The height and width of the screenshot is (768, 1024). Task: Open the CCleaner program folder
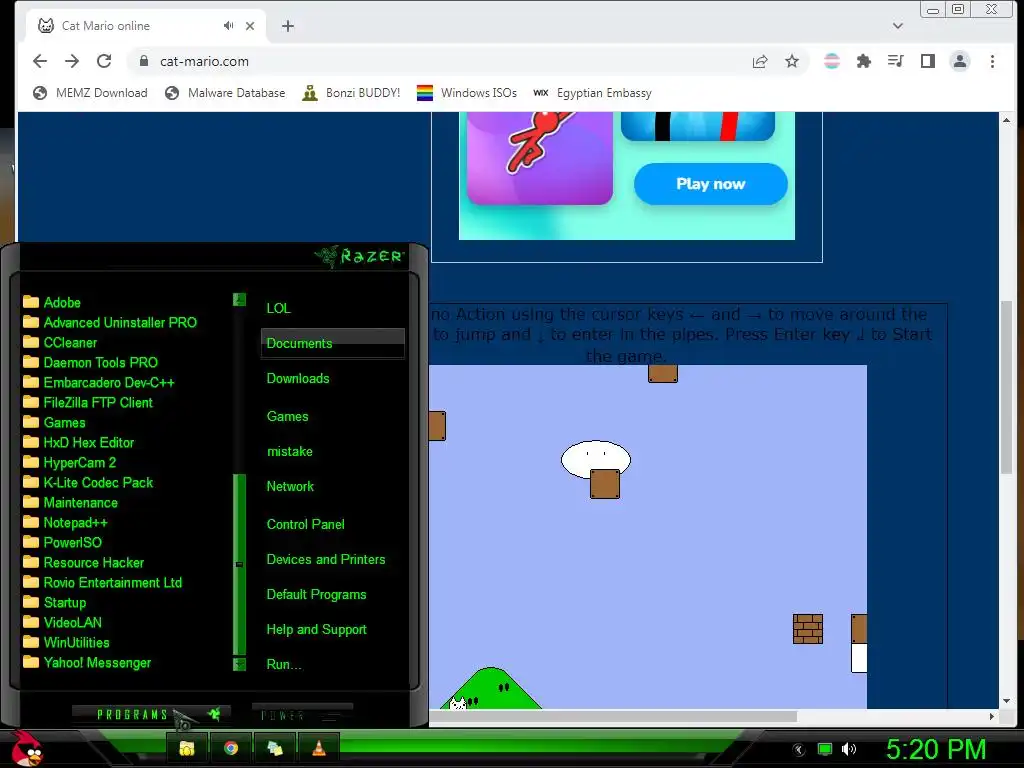click(x=59, y=343)
